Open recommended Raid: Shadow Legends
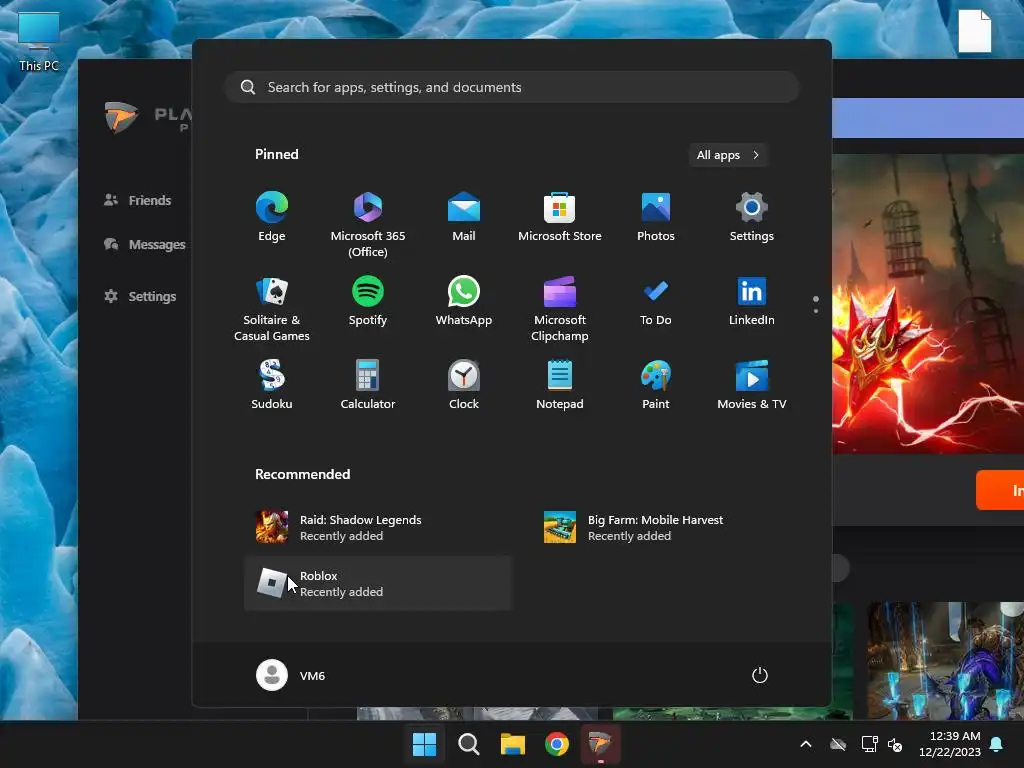 click(x=378, y=528)
